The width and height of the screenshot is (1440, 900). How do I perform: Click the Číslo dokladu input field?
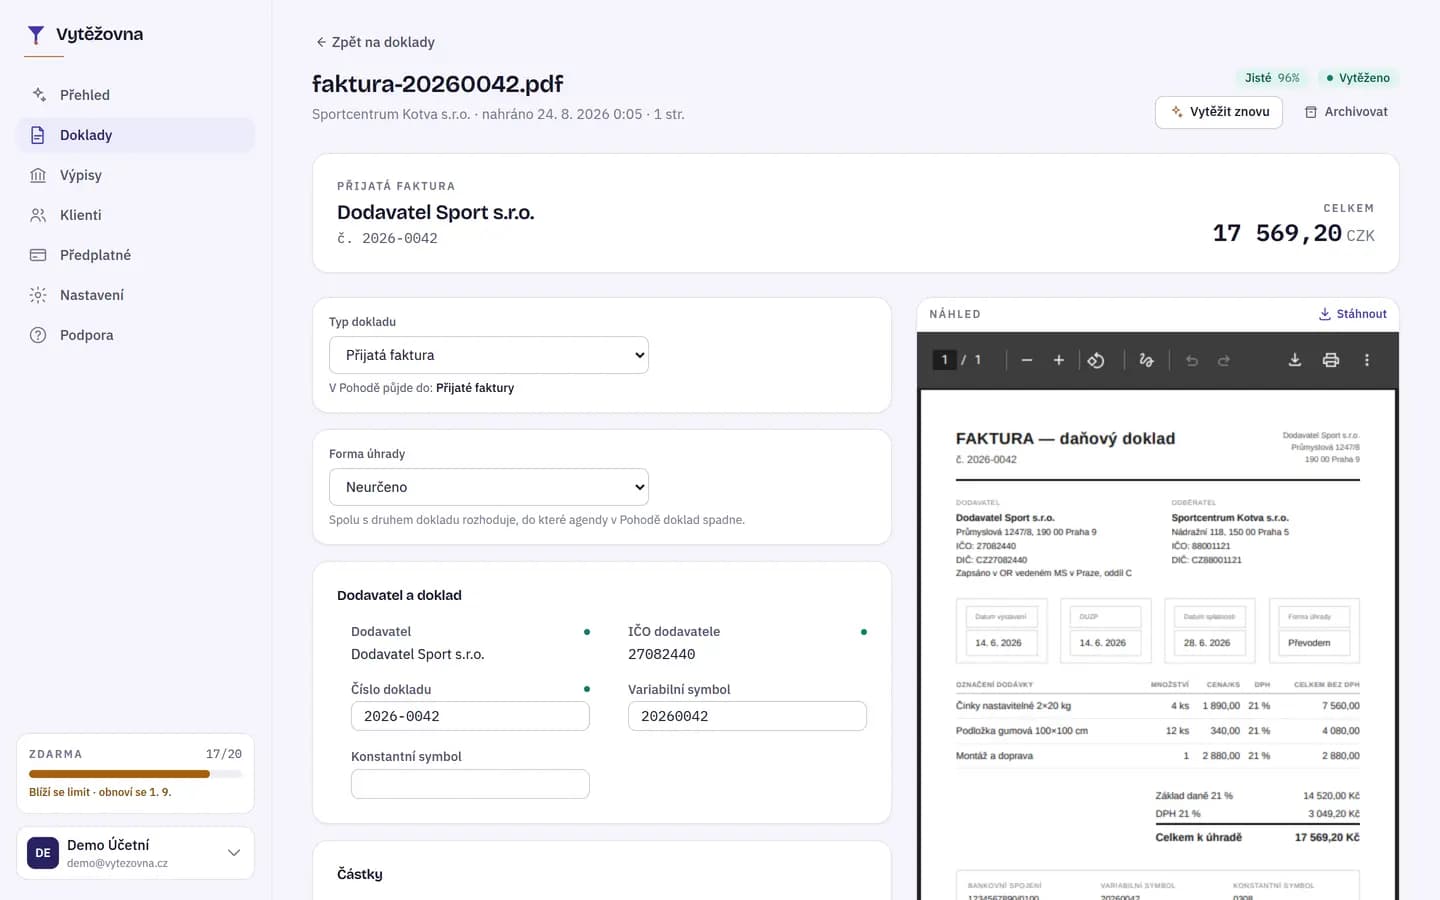pos(470,716)
